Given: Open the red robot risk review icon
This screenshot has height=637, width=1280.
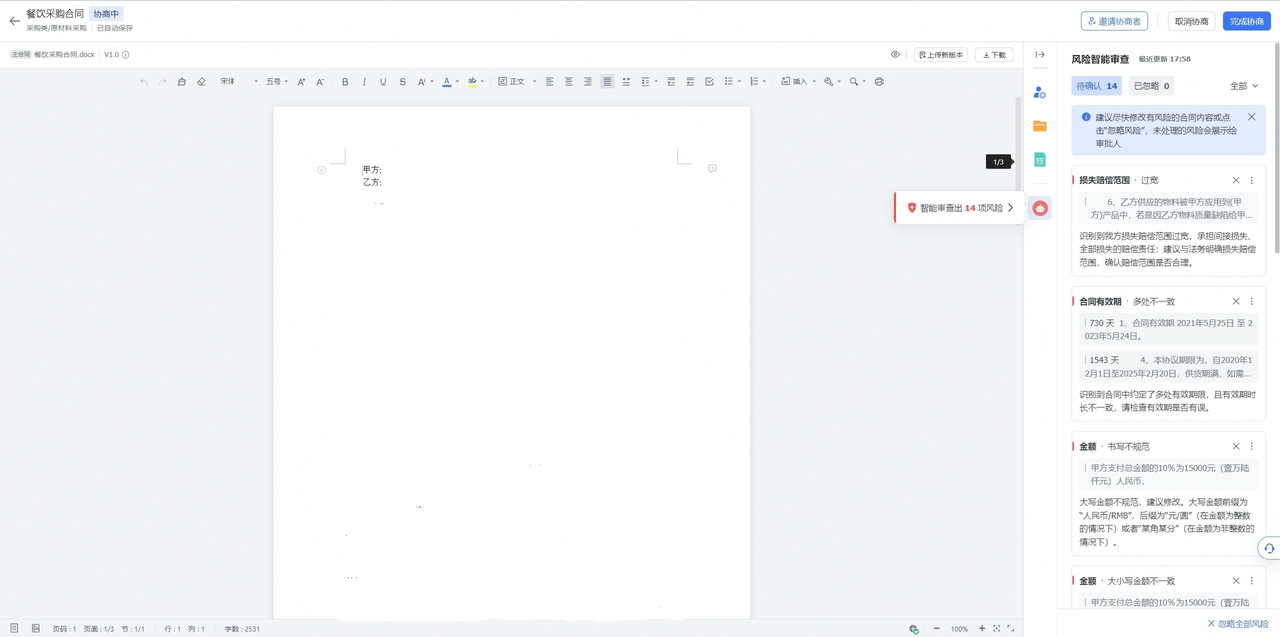Looking at the screenshot, I should [x=1040, y=208].
